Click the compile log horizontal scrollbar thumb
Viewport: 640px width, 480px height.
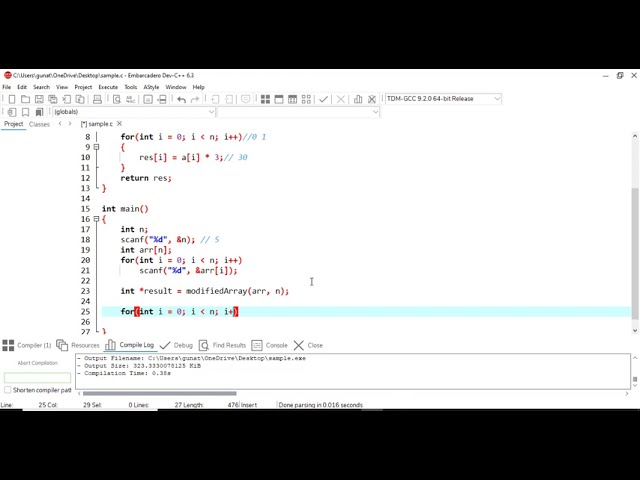[160, 393]
